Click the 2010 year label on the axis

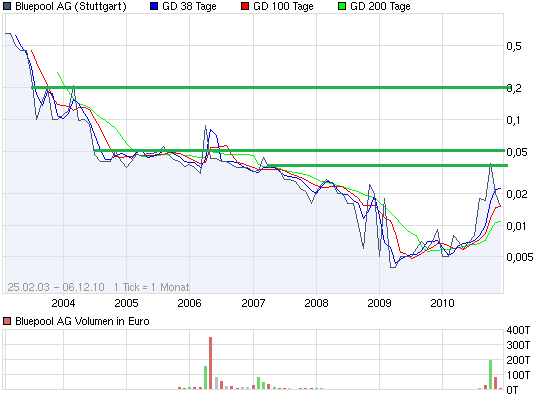pyautogui.click(x=442, y=303)
